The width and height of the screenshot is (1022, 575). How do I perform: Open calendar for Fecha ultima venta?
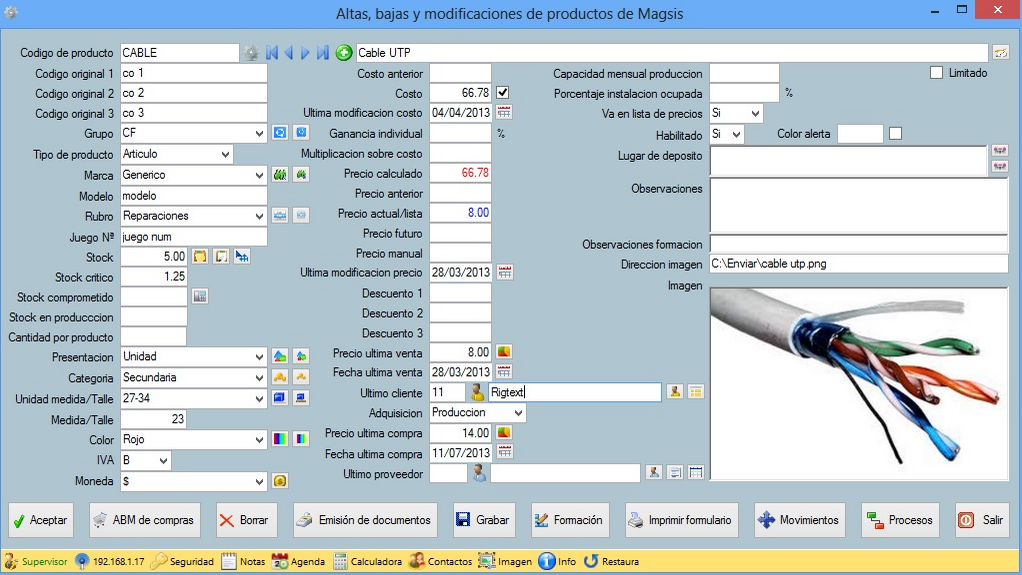point(504,372)
